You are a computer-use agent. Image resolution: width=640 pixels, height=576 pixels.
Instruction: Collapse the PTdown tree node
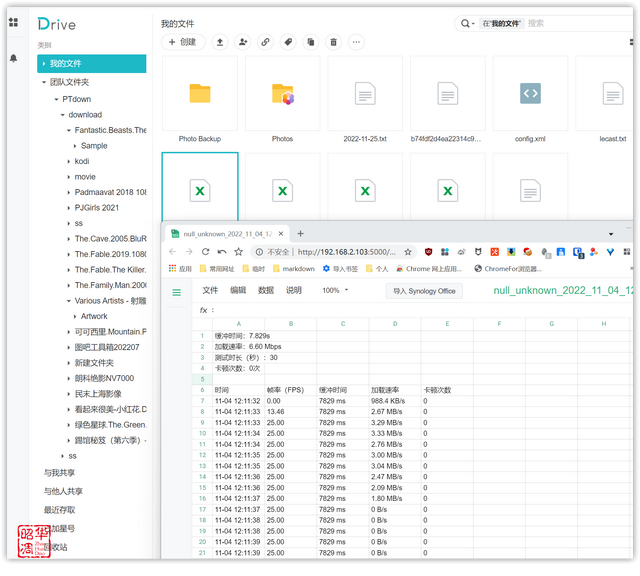[56, 100]
